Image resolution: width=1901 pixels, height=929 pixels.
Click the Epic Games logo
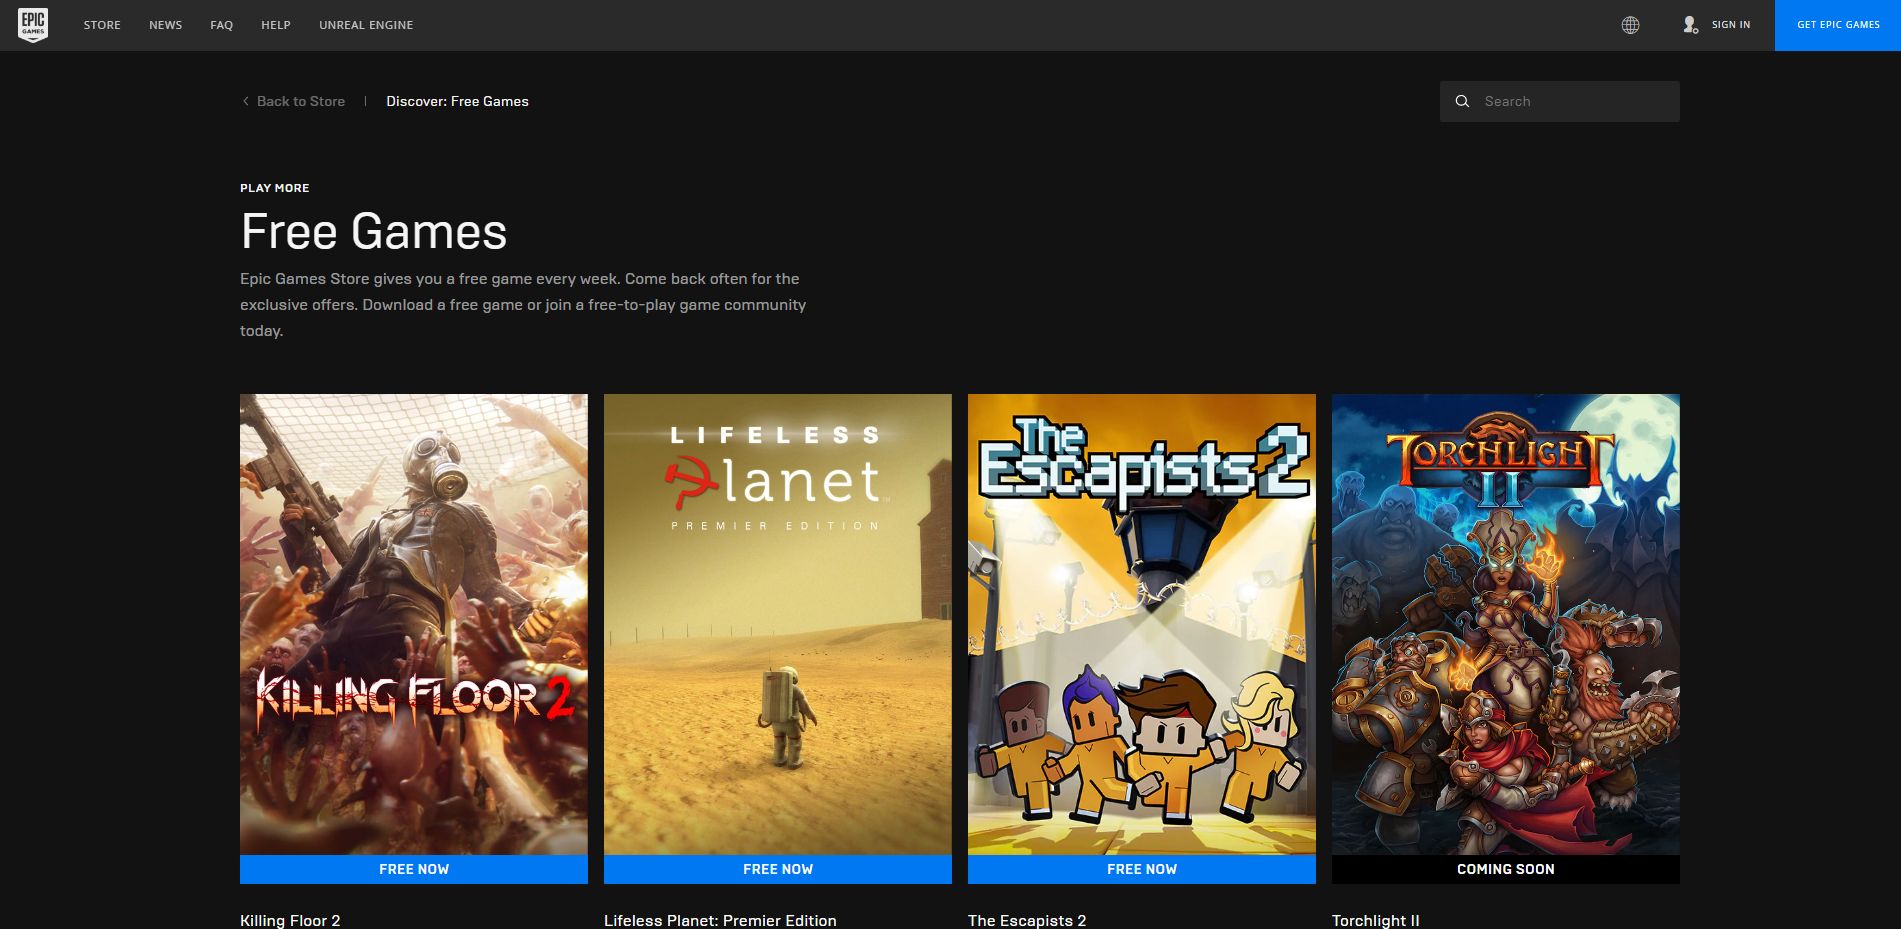click(33, 25)
